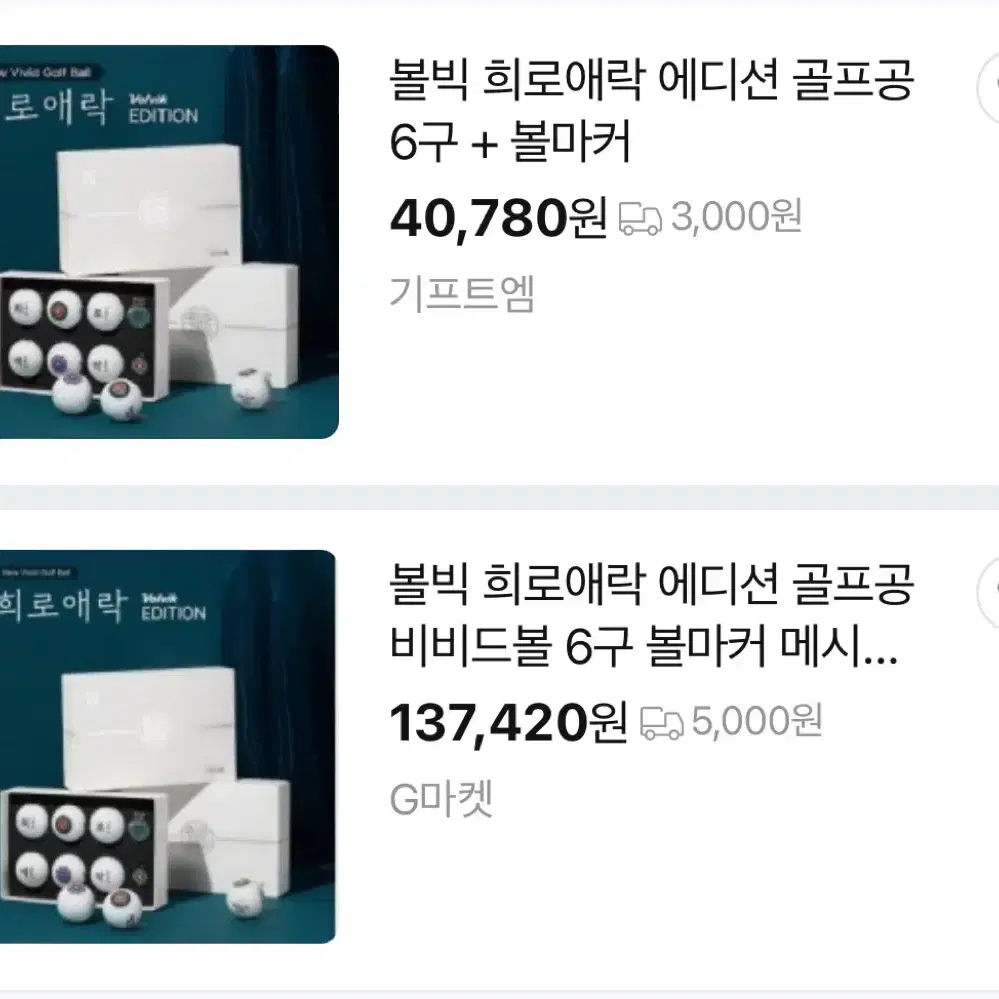Select the 40,780원 price
Viewport: 999px width, 999px height.
tap(498, 219)
